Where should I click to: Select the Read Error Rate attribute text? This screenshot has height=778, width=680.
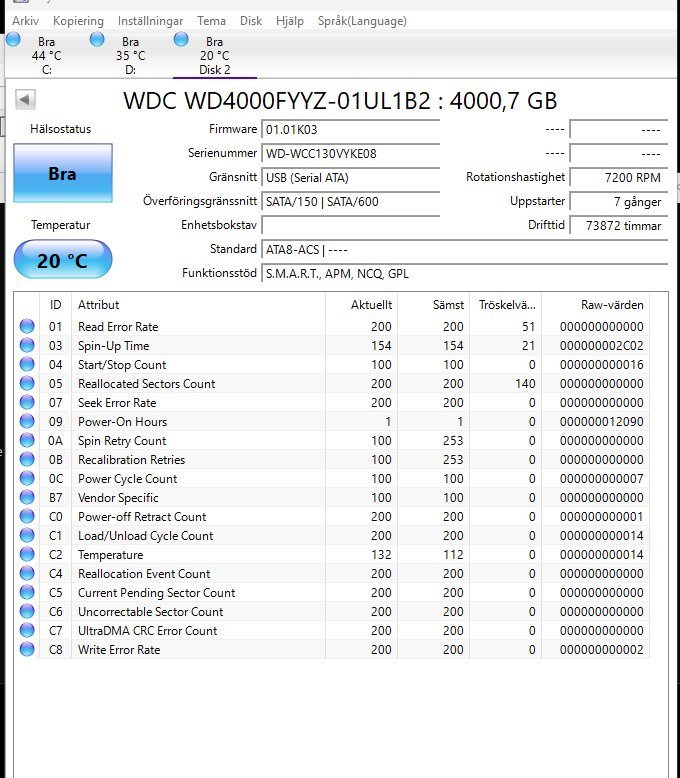click(118, 326)
